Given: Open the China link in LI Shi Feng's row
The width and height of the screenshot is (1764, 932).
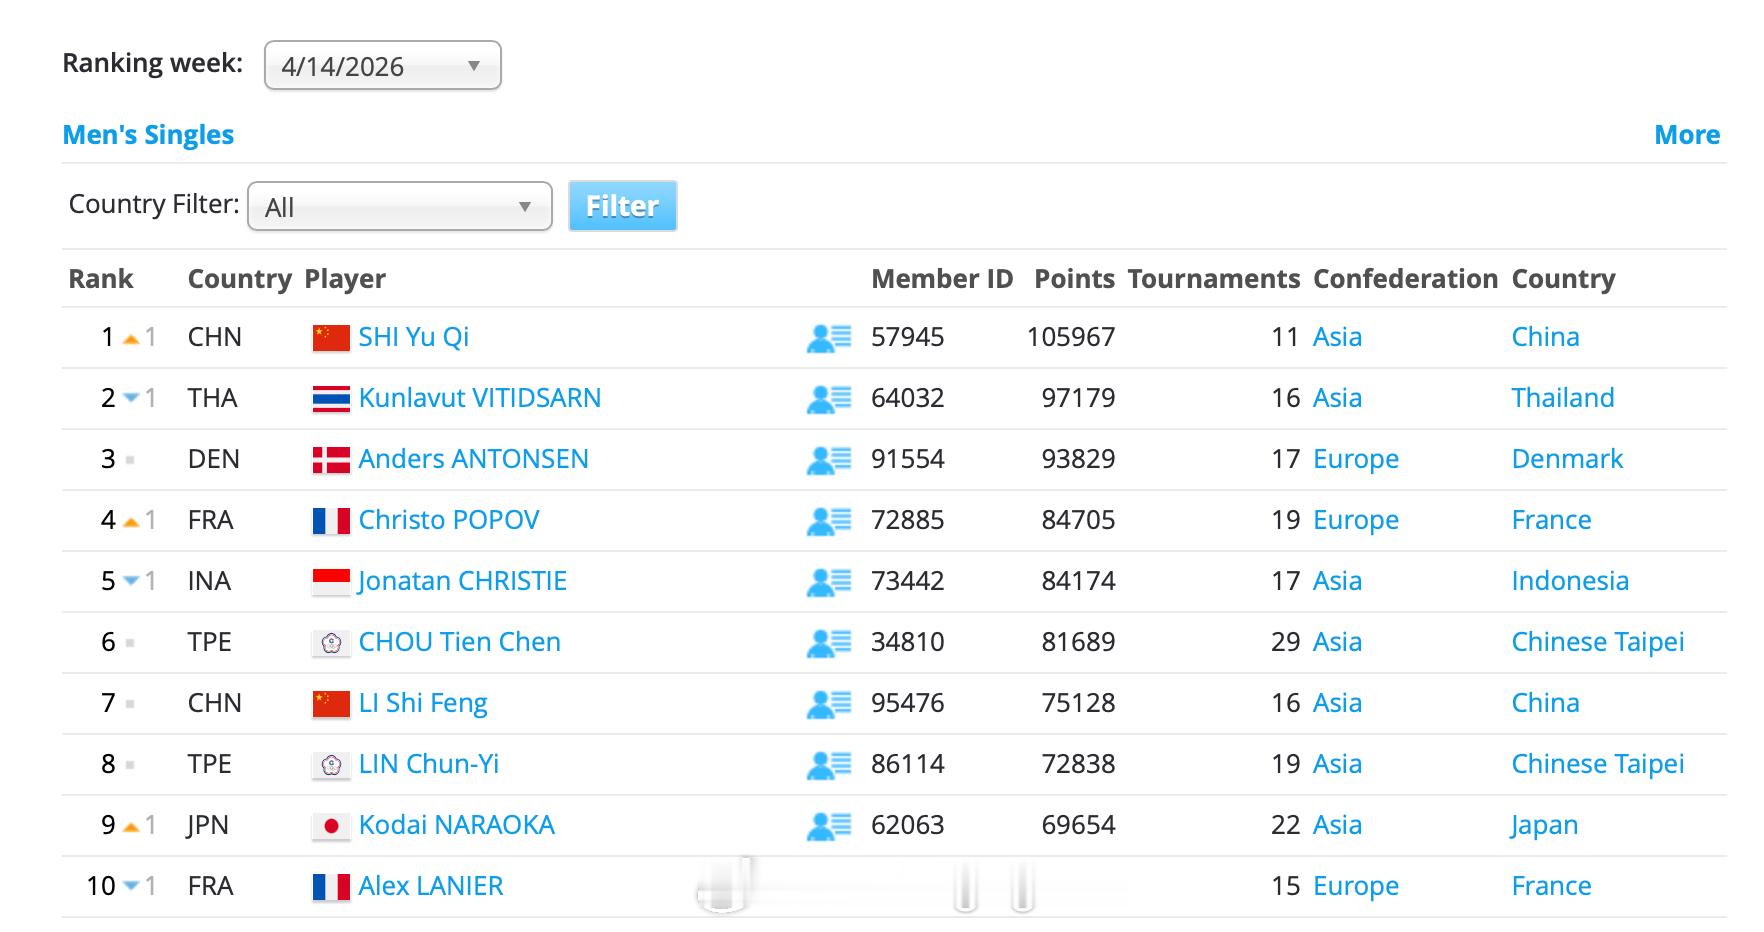Looking at the screenshot, I should coord(1545,703).
